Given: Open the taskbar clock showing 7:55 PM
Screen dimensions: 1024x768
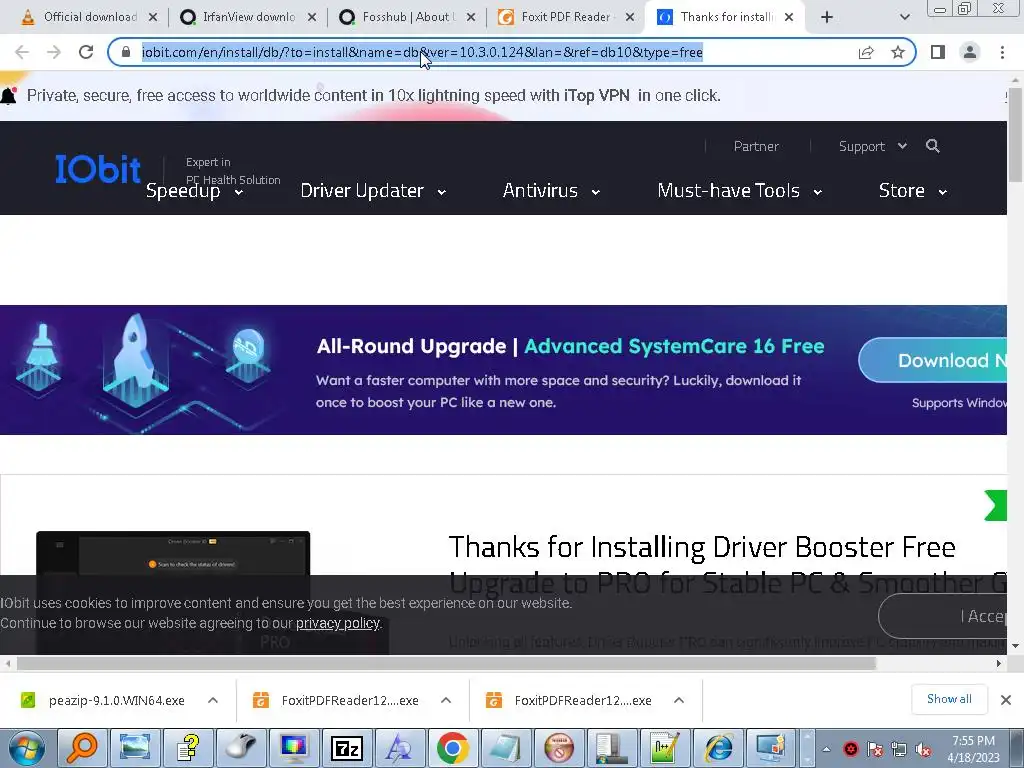Looking at the screenshot, I should tap(973, 749).
